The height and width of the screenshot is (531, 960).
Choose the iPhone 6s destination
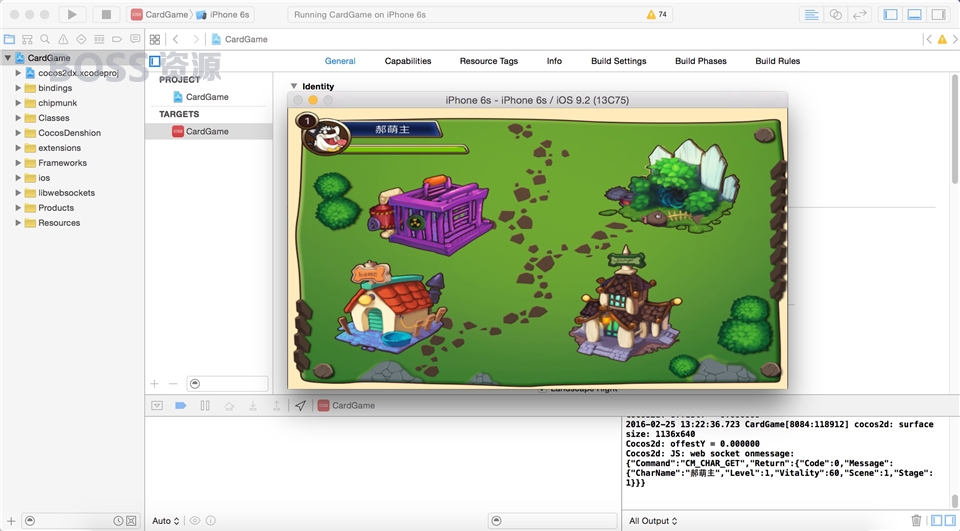(223, 14)
